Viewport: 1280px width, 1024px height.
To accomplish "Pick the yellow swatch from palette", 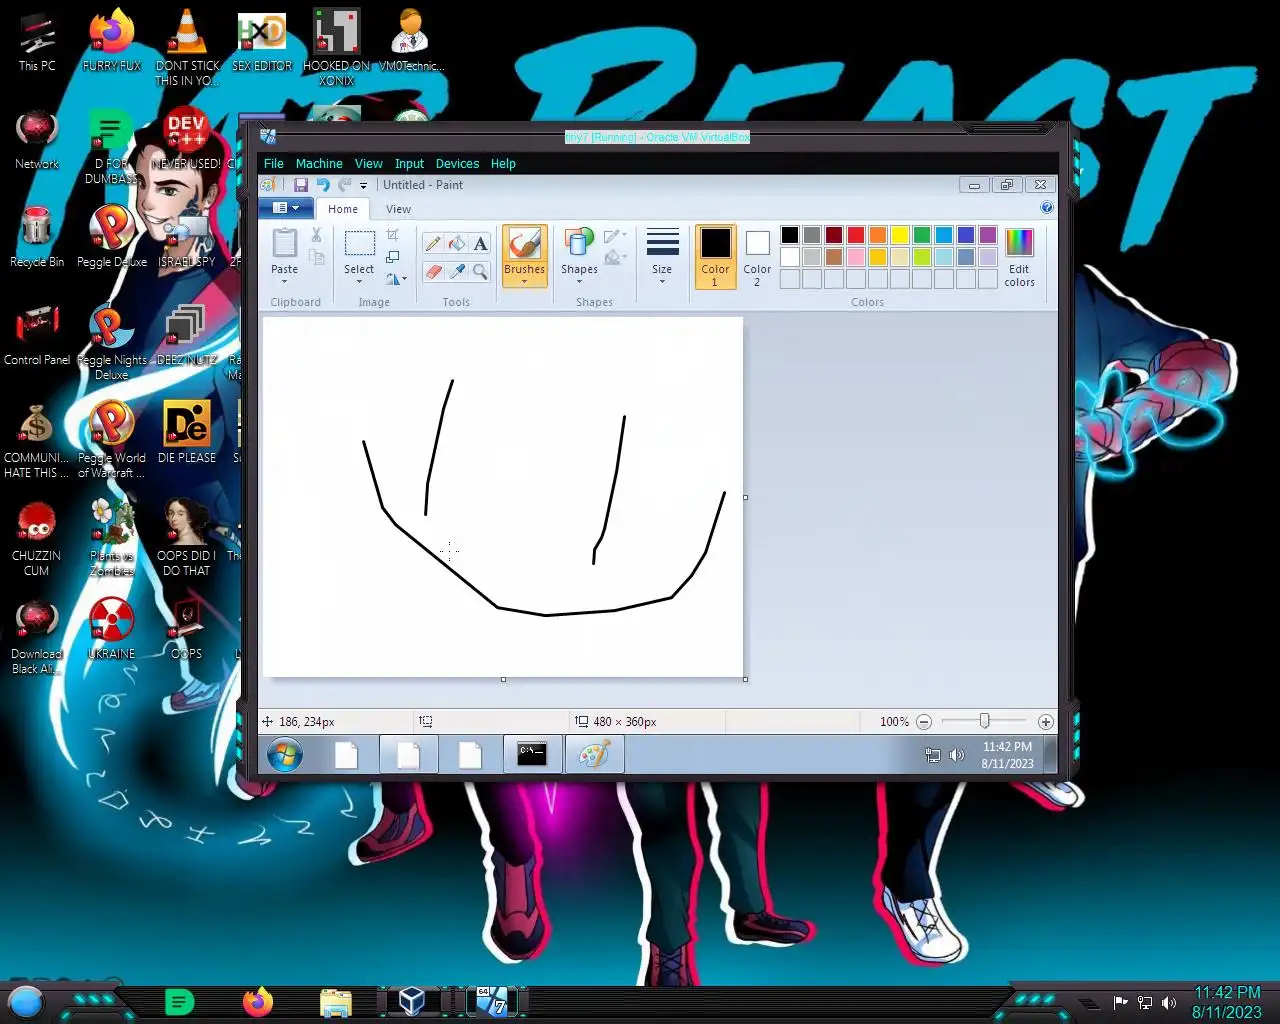I will coord(900,235).
